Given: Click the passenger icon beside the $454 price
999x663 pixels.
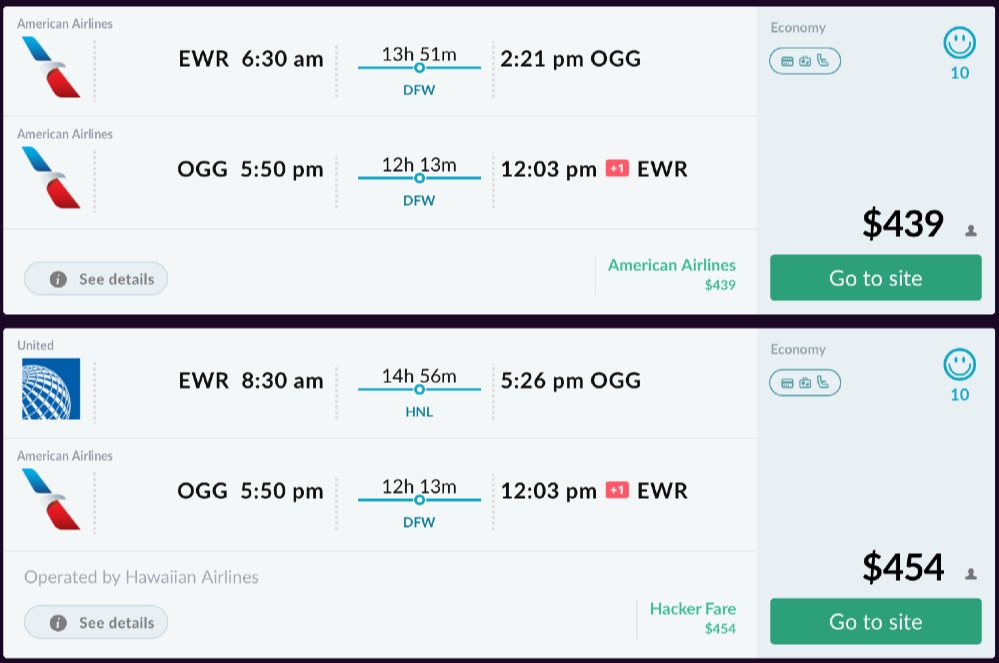Looking at the screenshot, I should [x=970, y=574].
